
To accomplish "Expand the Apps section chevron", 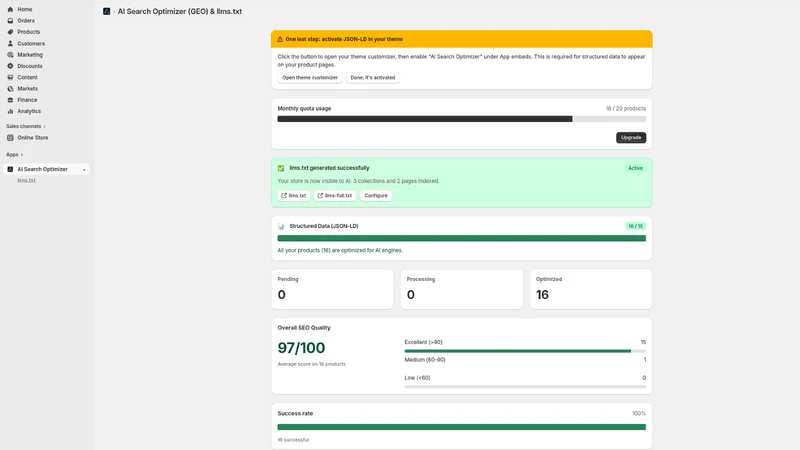I will pos(21,155).
